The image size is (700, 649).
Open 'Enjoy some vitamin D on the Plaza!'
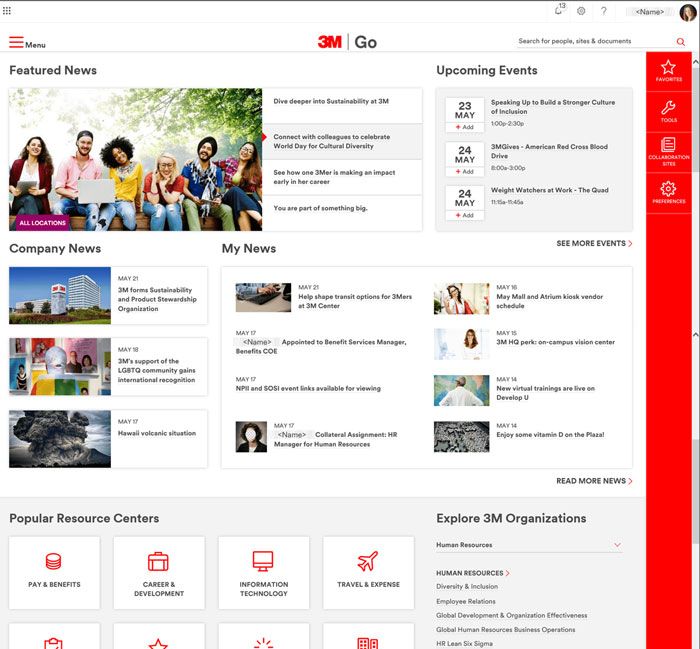click(550, 434)
